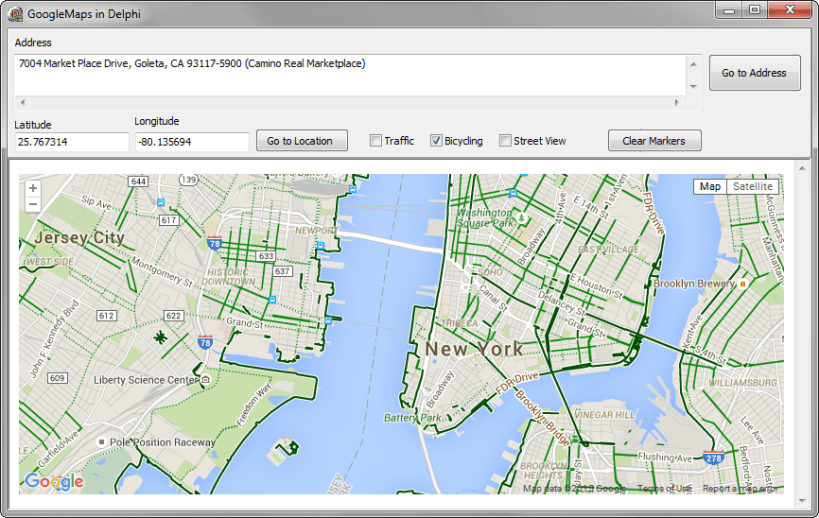This screenshot has height=518, width=819.
Task: Click the Brooklyn Brewery place marker icon
Action: pos(743,284)
